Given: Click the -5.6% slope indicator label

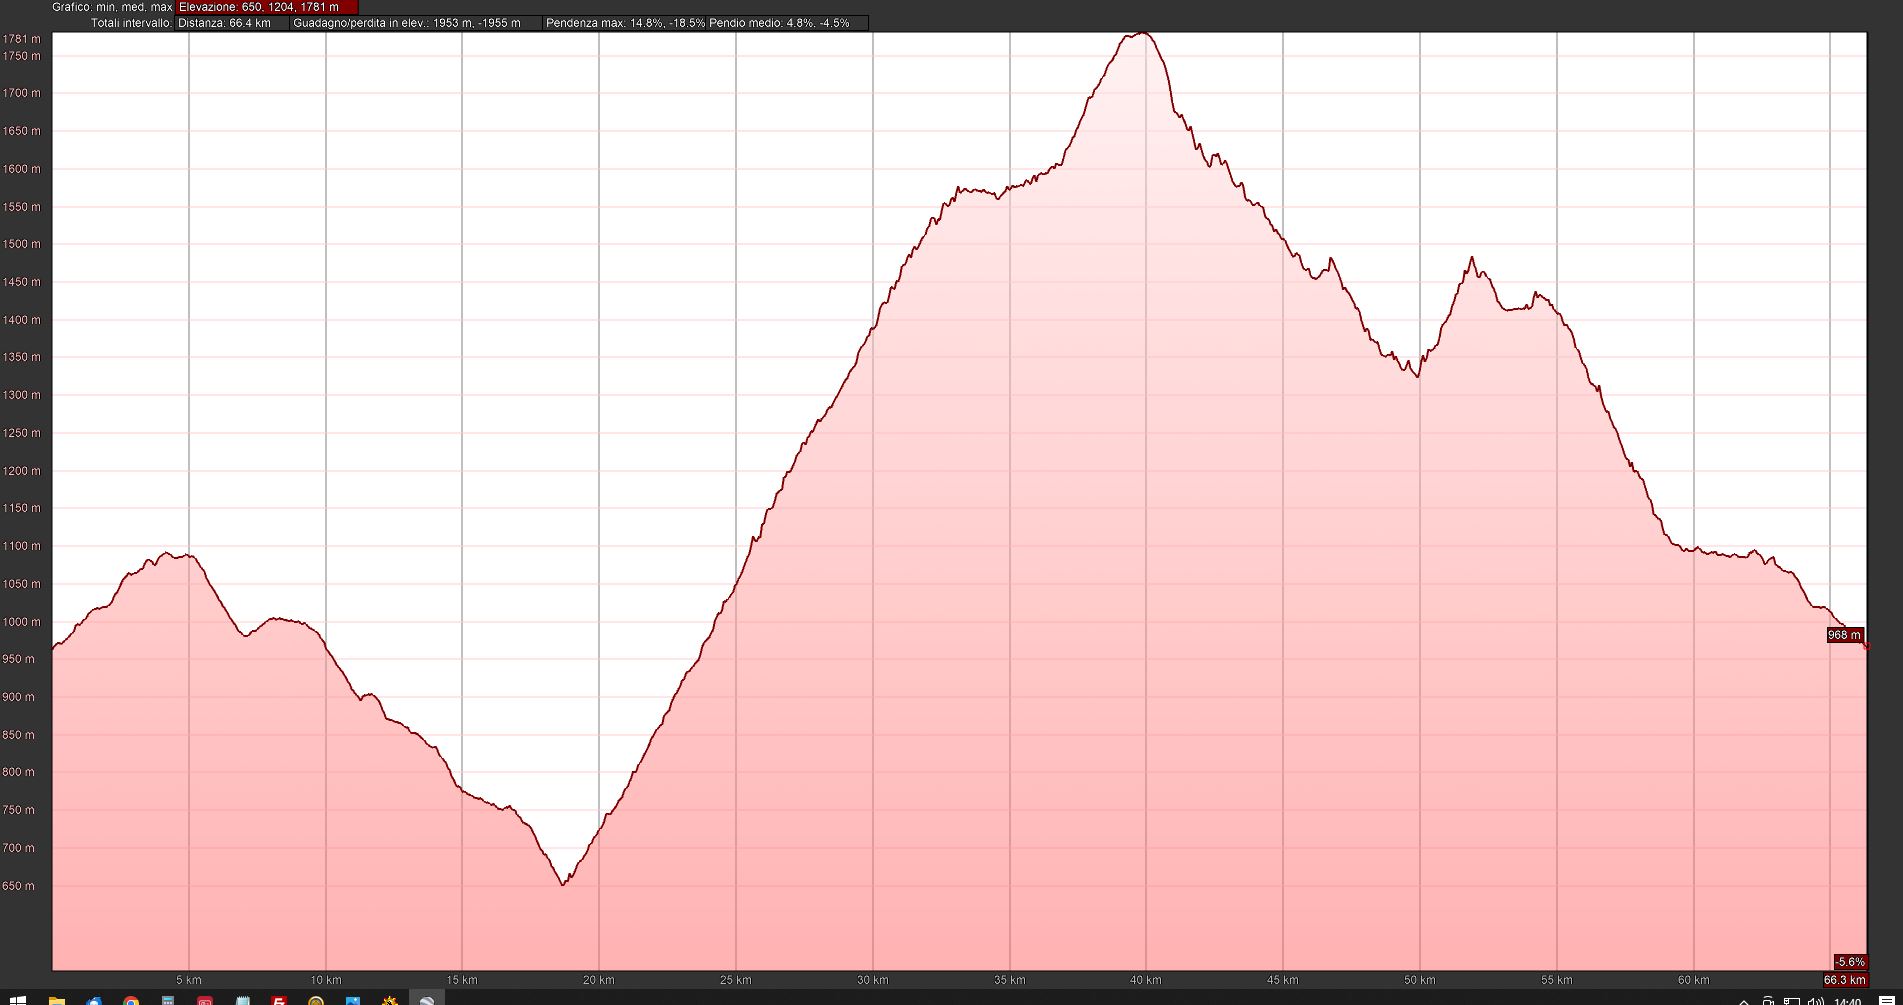Looking at the screenshot, I should click(x=1850, y=962).
